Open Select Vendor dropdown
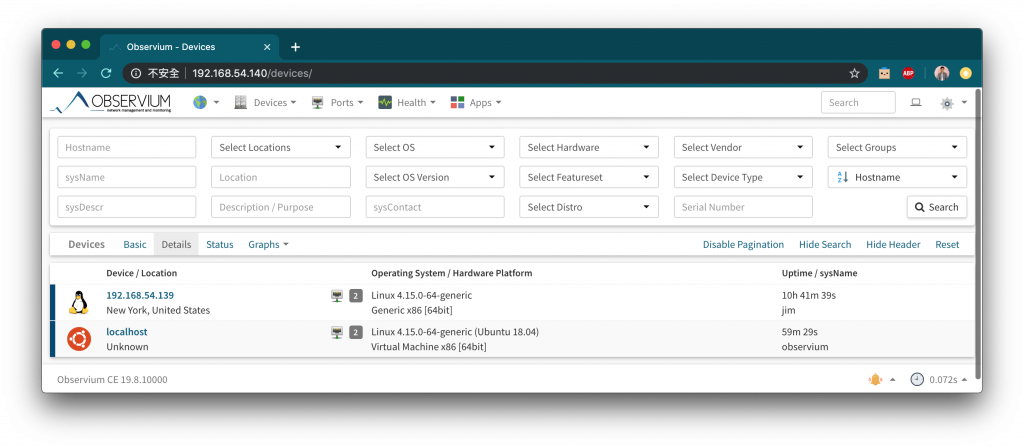 point(743,147)
